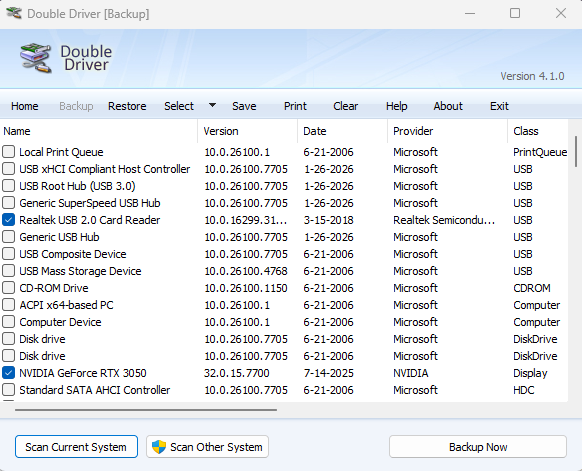
Task: Uncheck the Realtek USB 2.0 Card Reader box
Action: [x=9, y=220]
